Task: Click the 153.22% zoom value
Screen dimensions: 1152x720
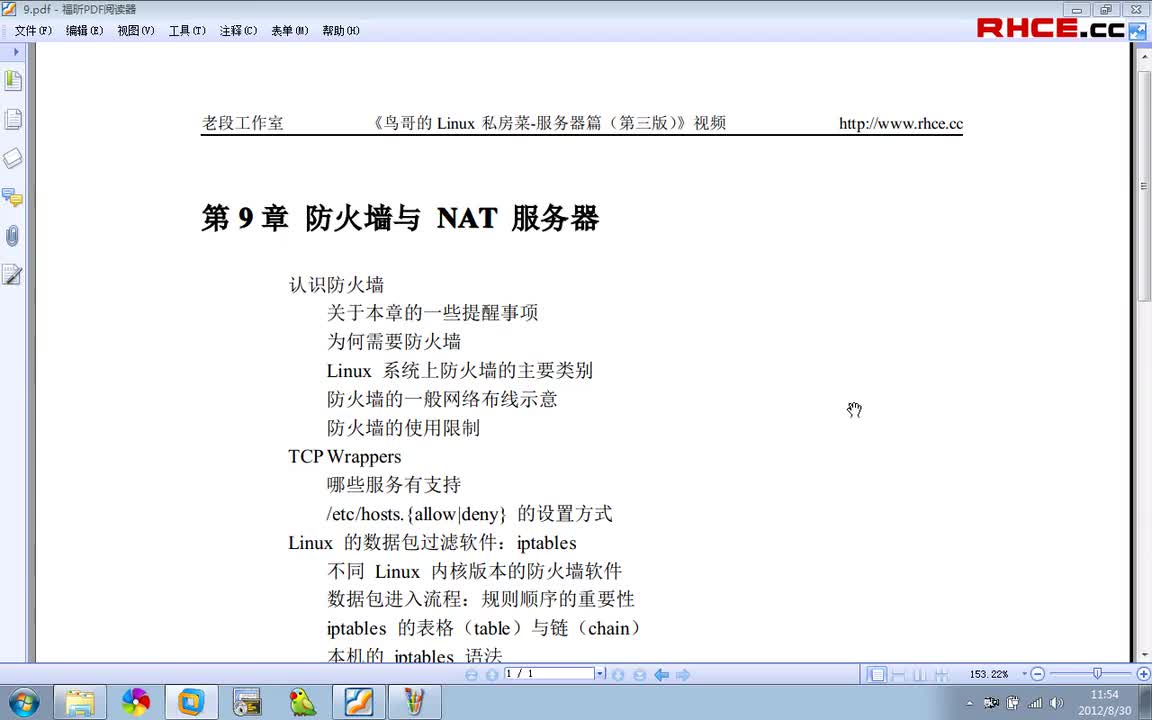Action: [989, 674]
